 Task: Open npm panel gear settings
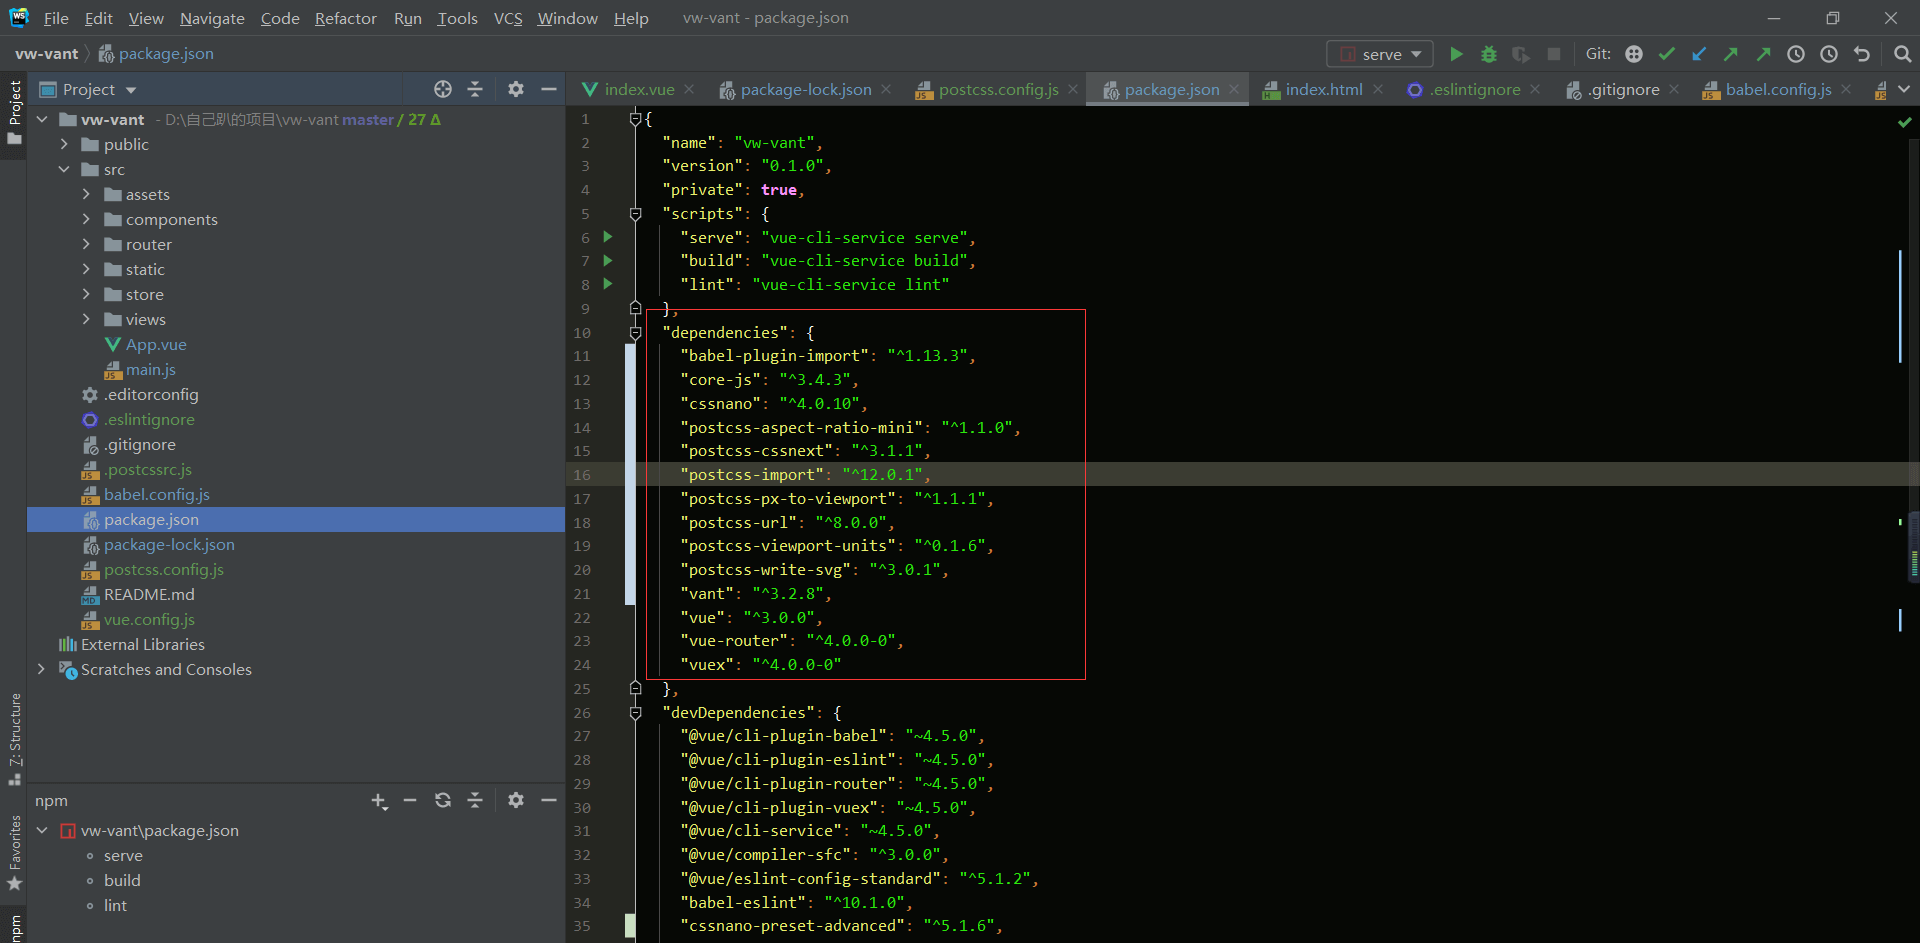pyautogui.click(x=516, y=800)
